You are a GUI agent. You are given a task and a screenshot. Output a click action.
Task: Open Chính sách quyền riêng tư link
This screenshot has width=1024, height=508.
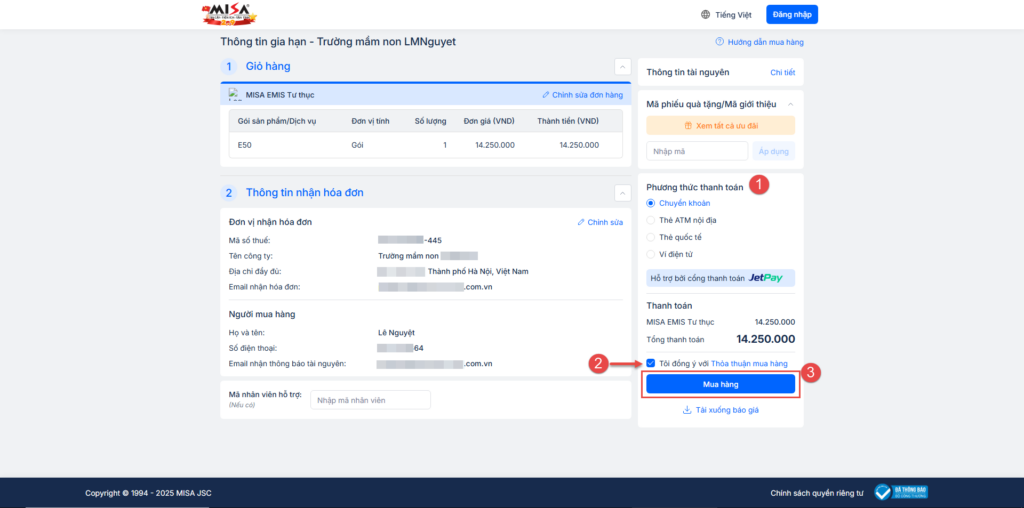point(817,493)
